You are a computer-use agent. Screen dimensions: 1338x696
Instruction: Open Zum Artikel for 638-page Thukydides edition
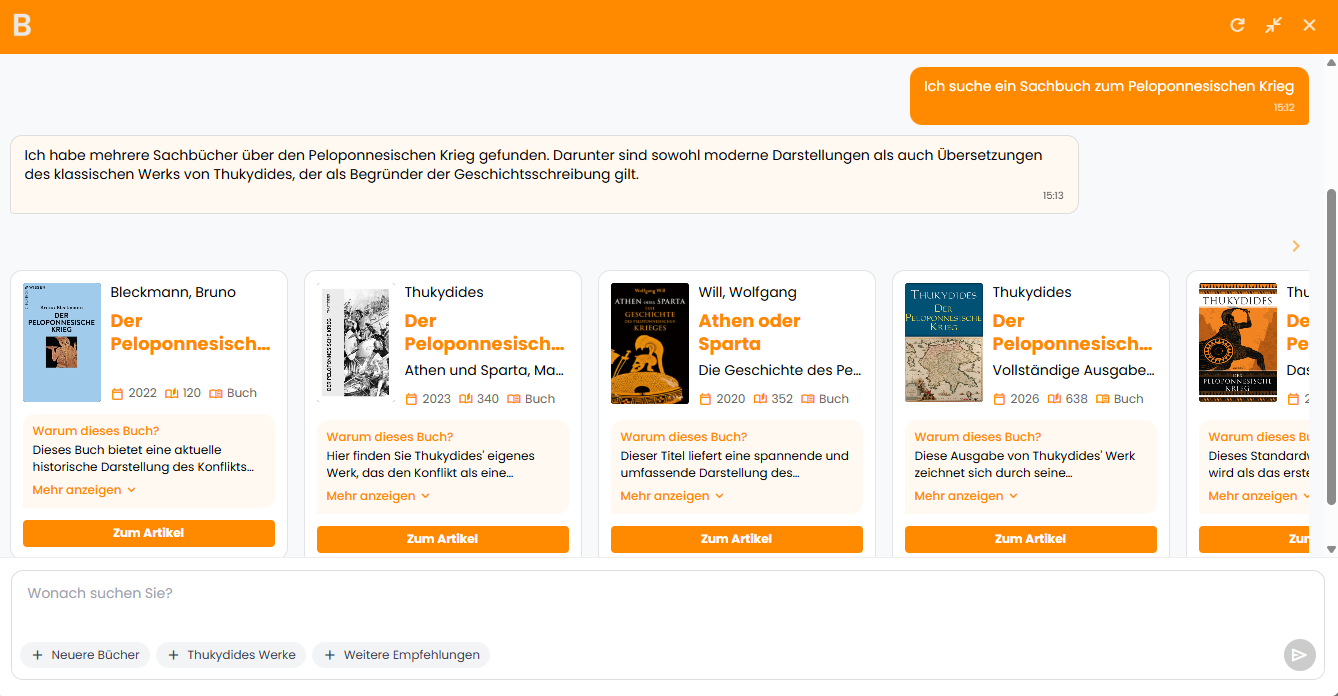tap(1031, 539)
